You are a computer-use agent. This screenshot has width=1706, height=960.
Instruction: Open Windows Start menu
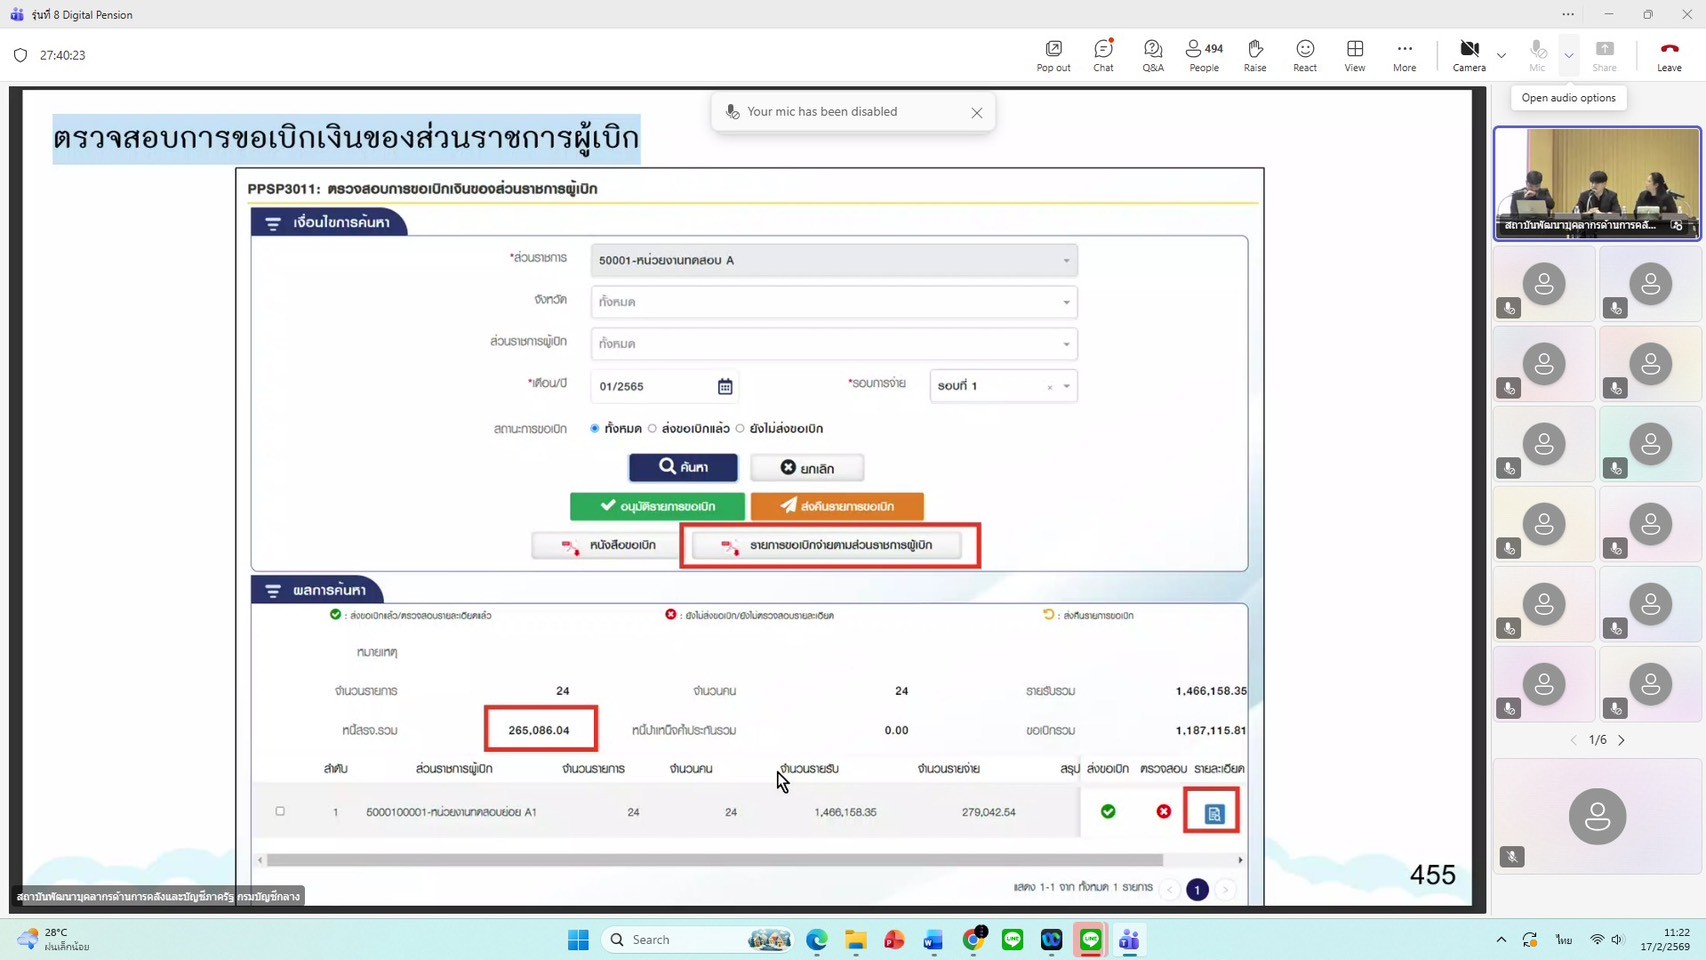(578, 940)
